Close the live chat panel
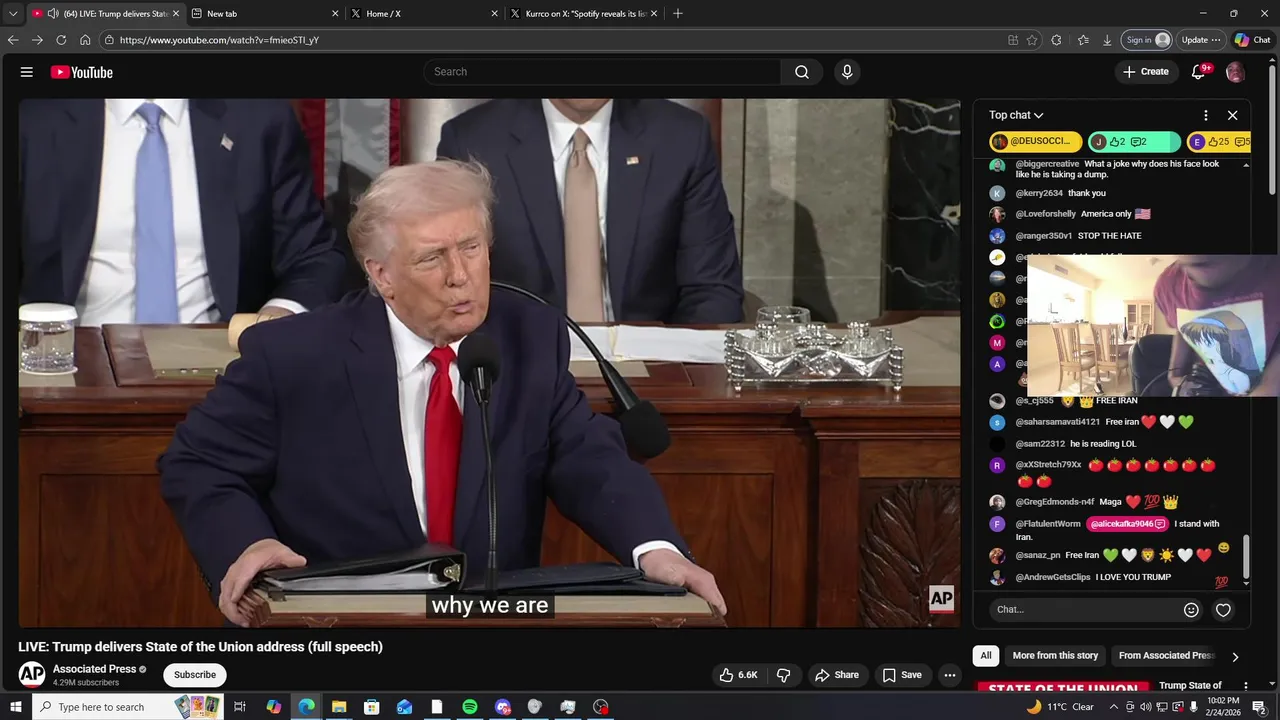The height and width of the screenshot is (720, 1280). tap(1232, 115)
